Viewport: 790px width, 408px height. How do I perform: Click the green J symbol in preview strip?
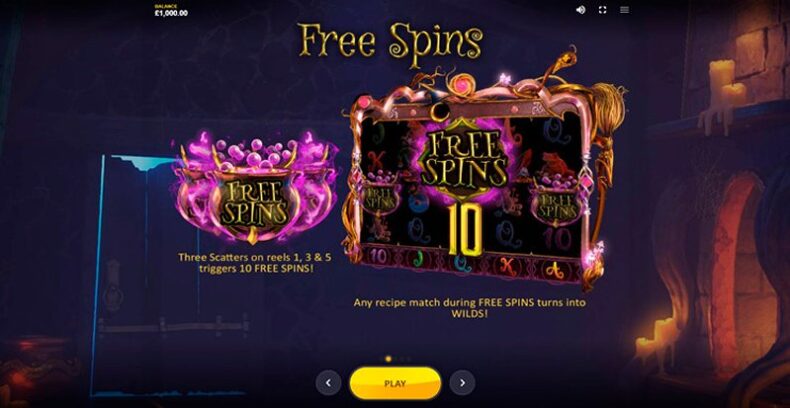[418, 259]
